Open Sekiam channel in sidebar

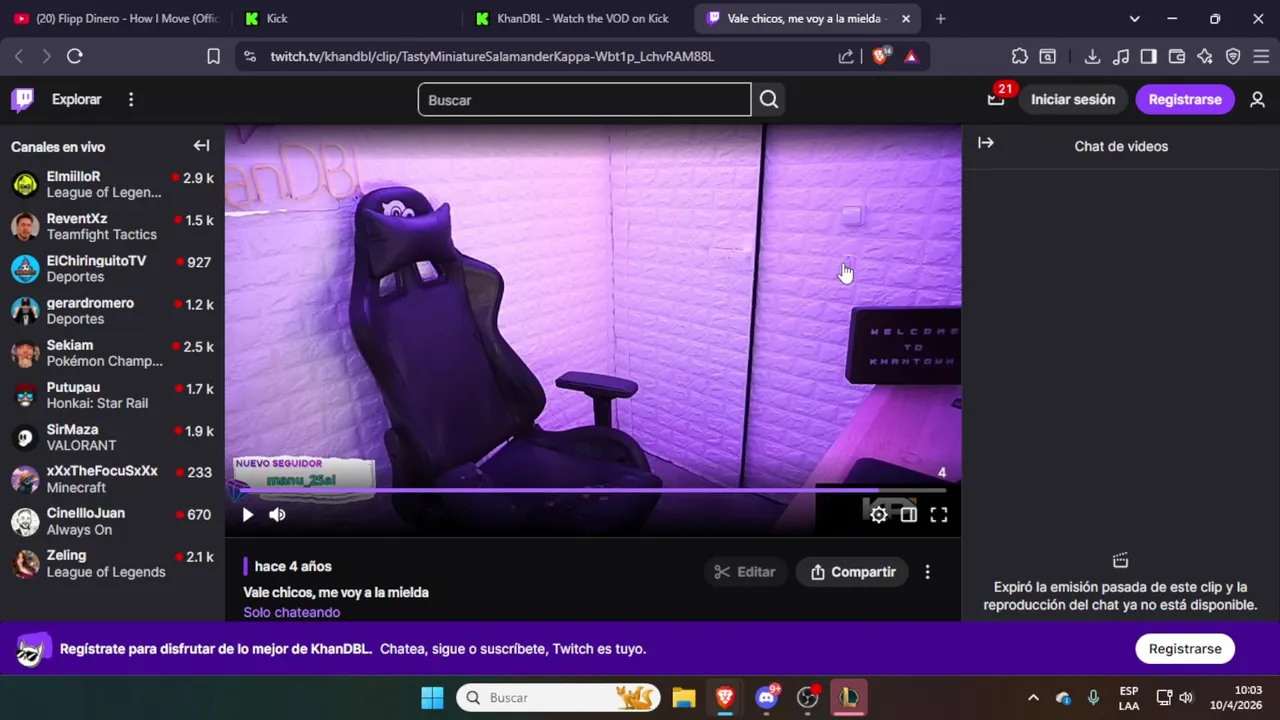click(112, 352)
